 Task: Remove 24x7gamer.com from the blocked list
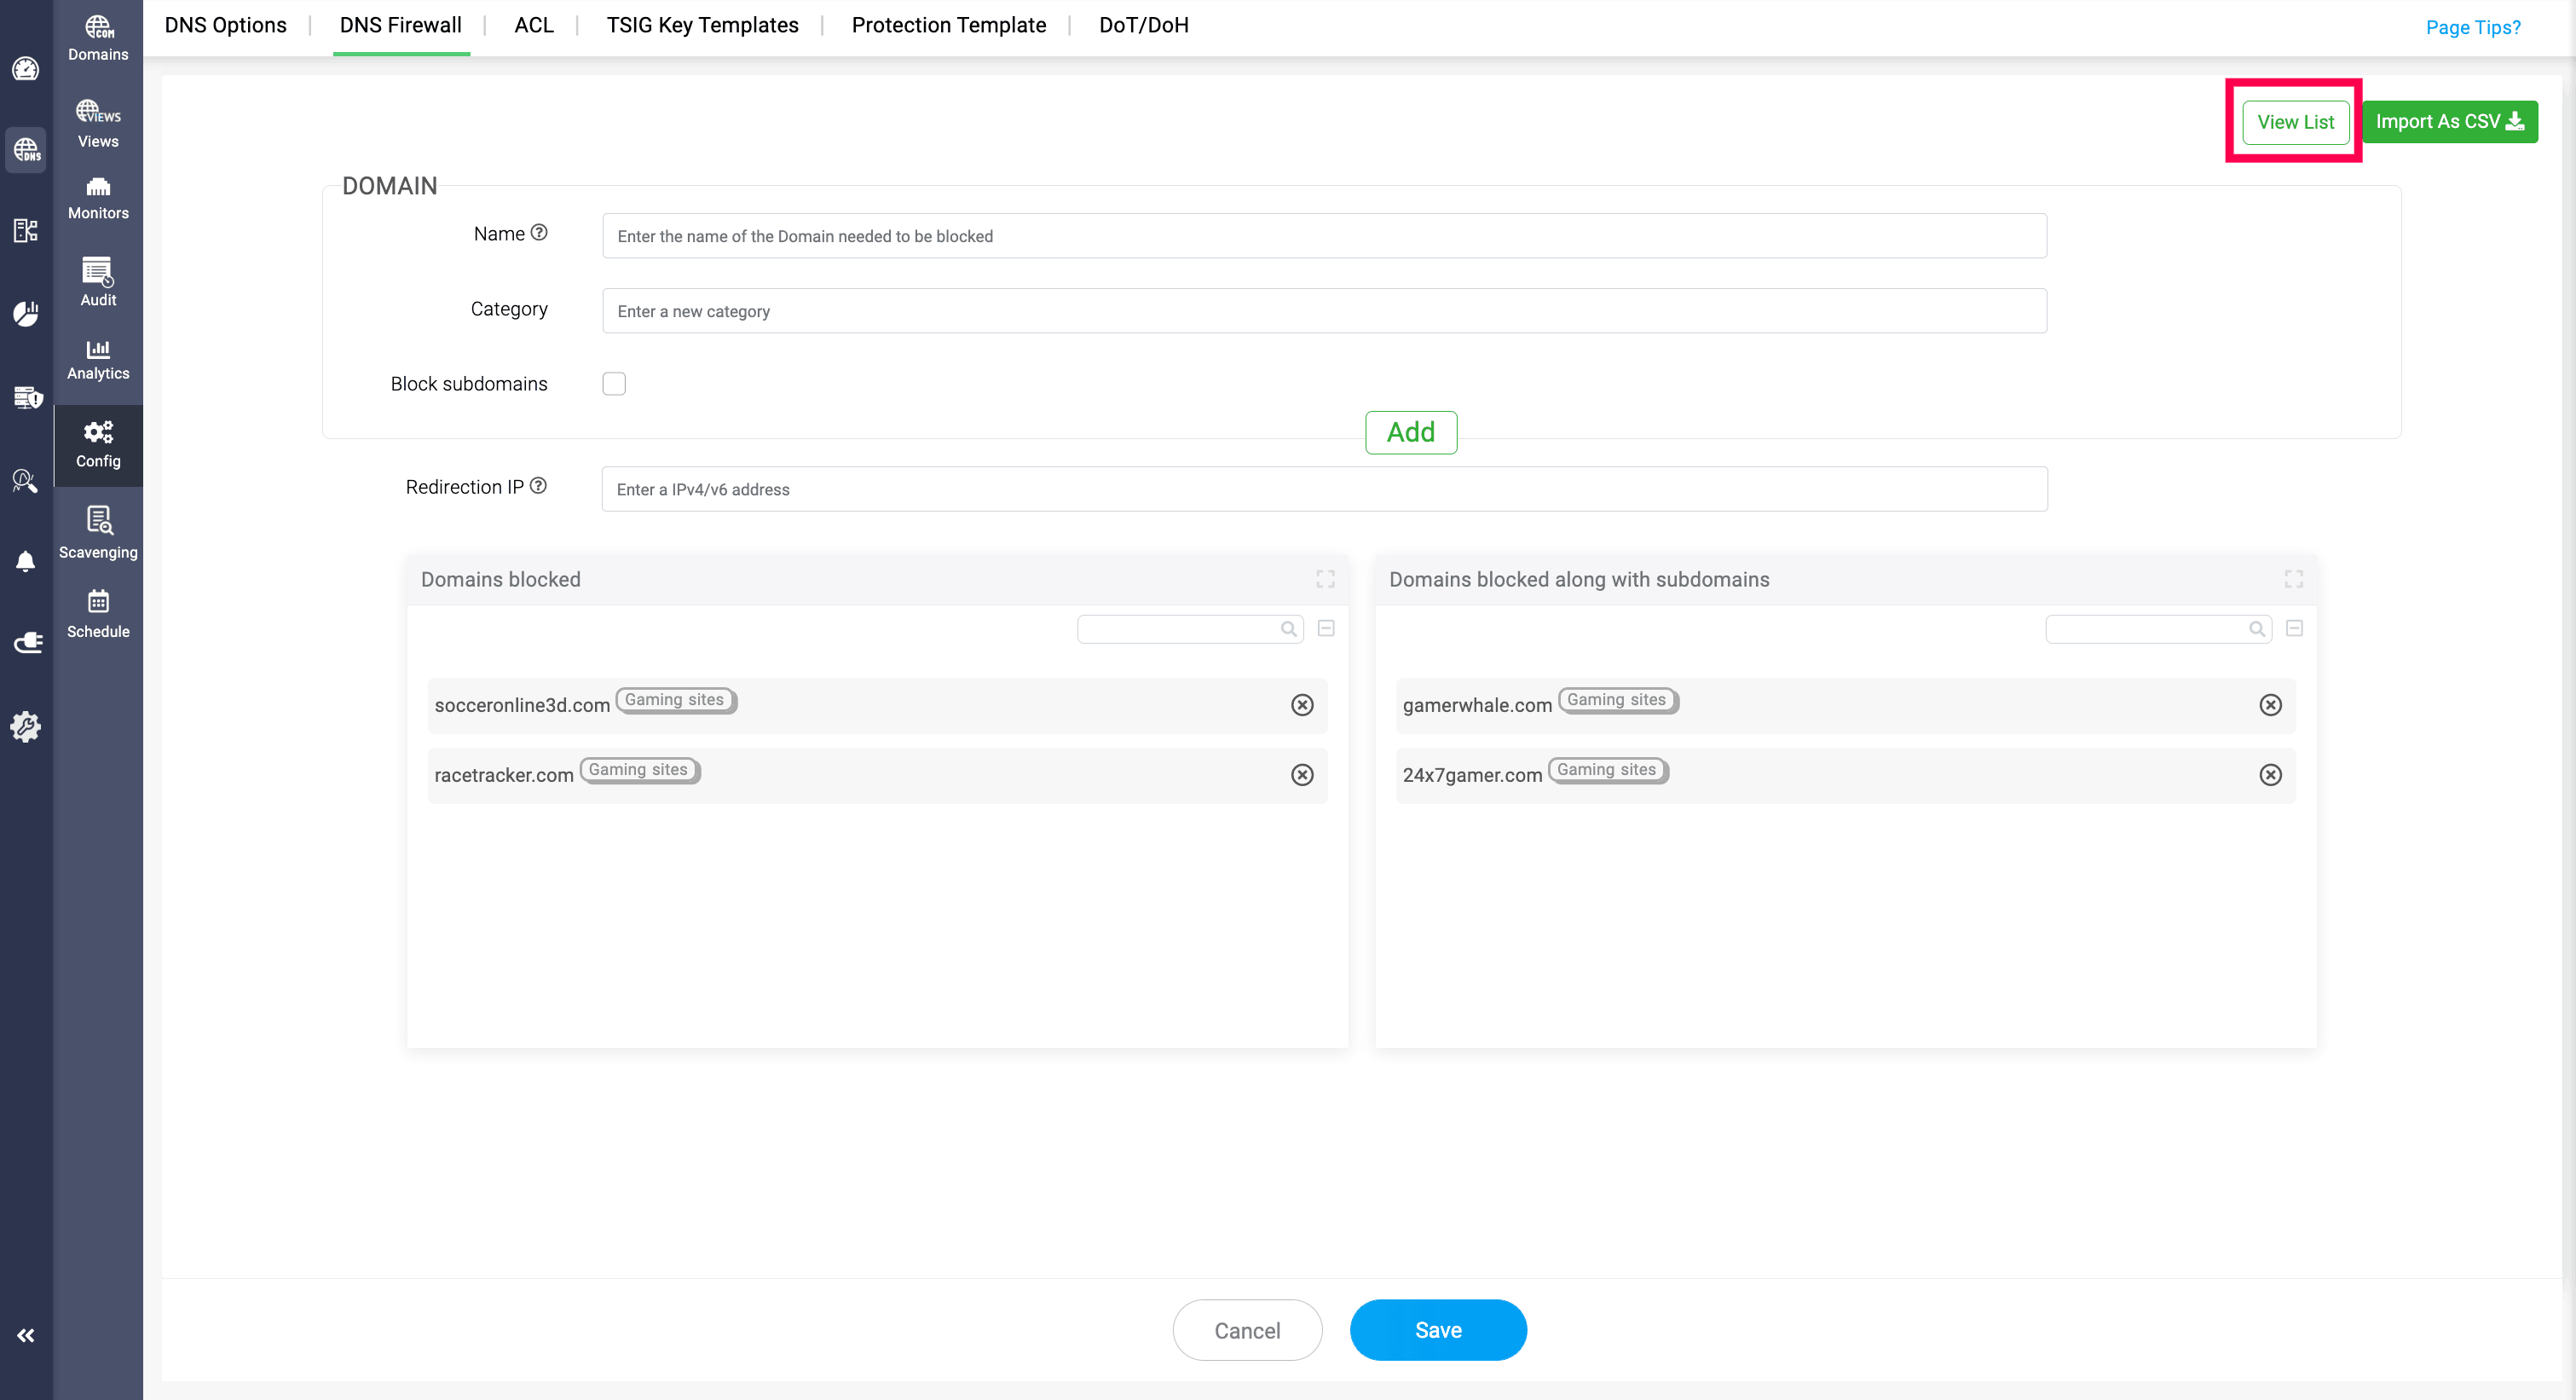pyautogui.click(x=2270, y=775)
